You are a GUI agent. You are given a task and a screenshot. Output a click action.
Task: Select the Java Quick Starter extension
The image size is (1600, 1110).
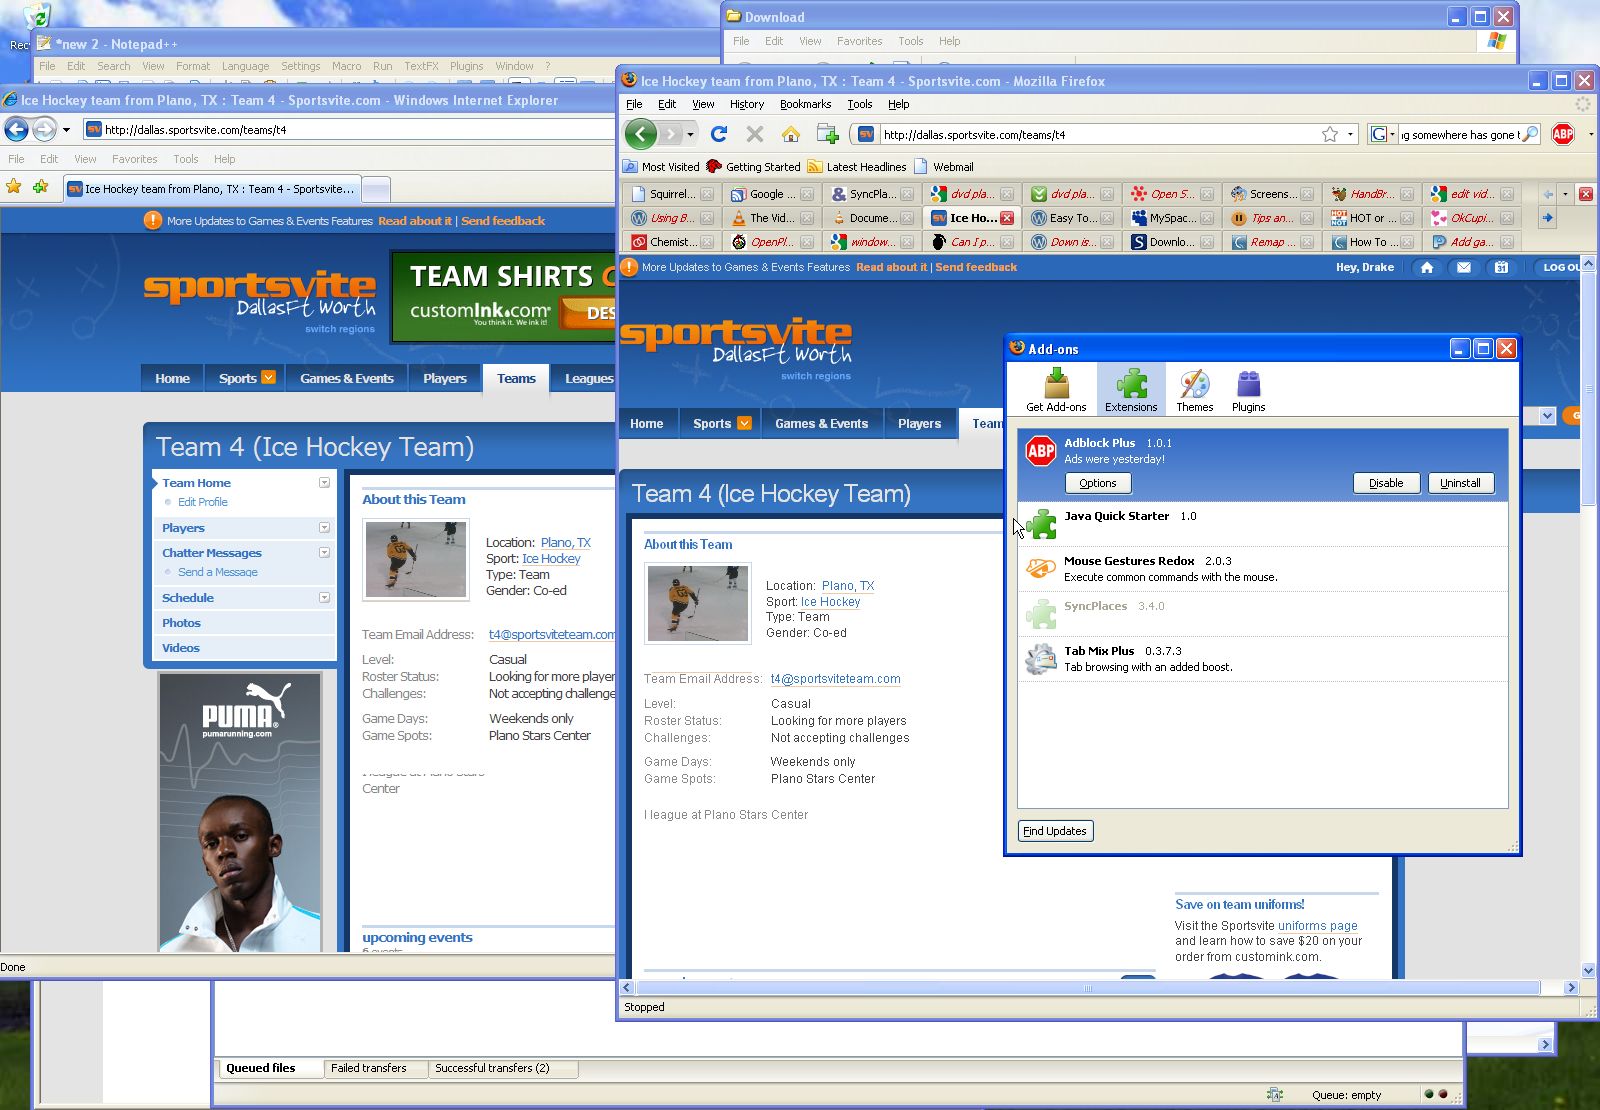click(x=1262, y=524)
